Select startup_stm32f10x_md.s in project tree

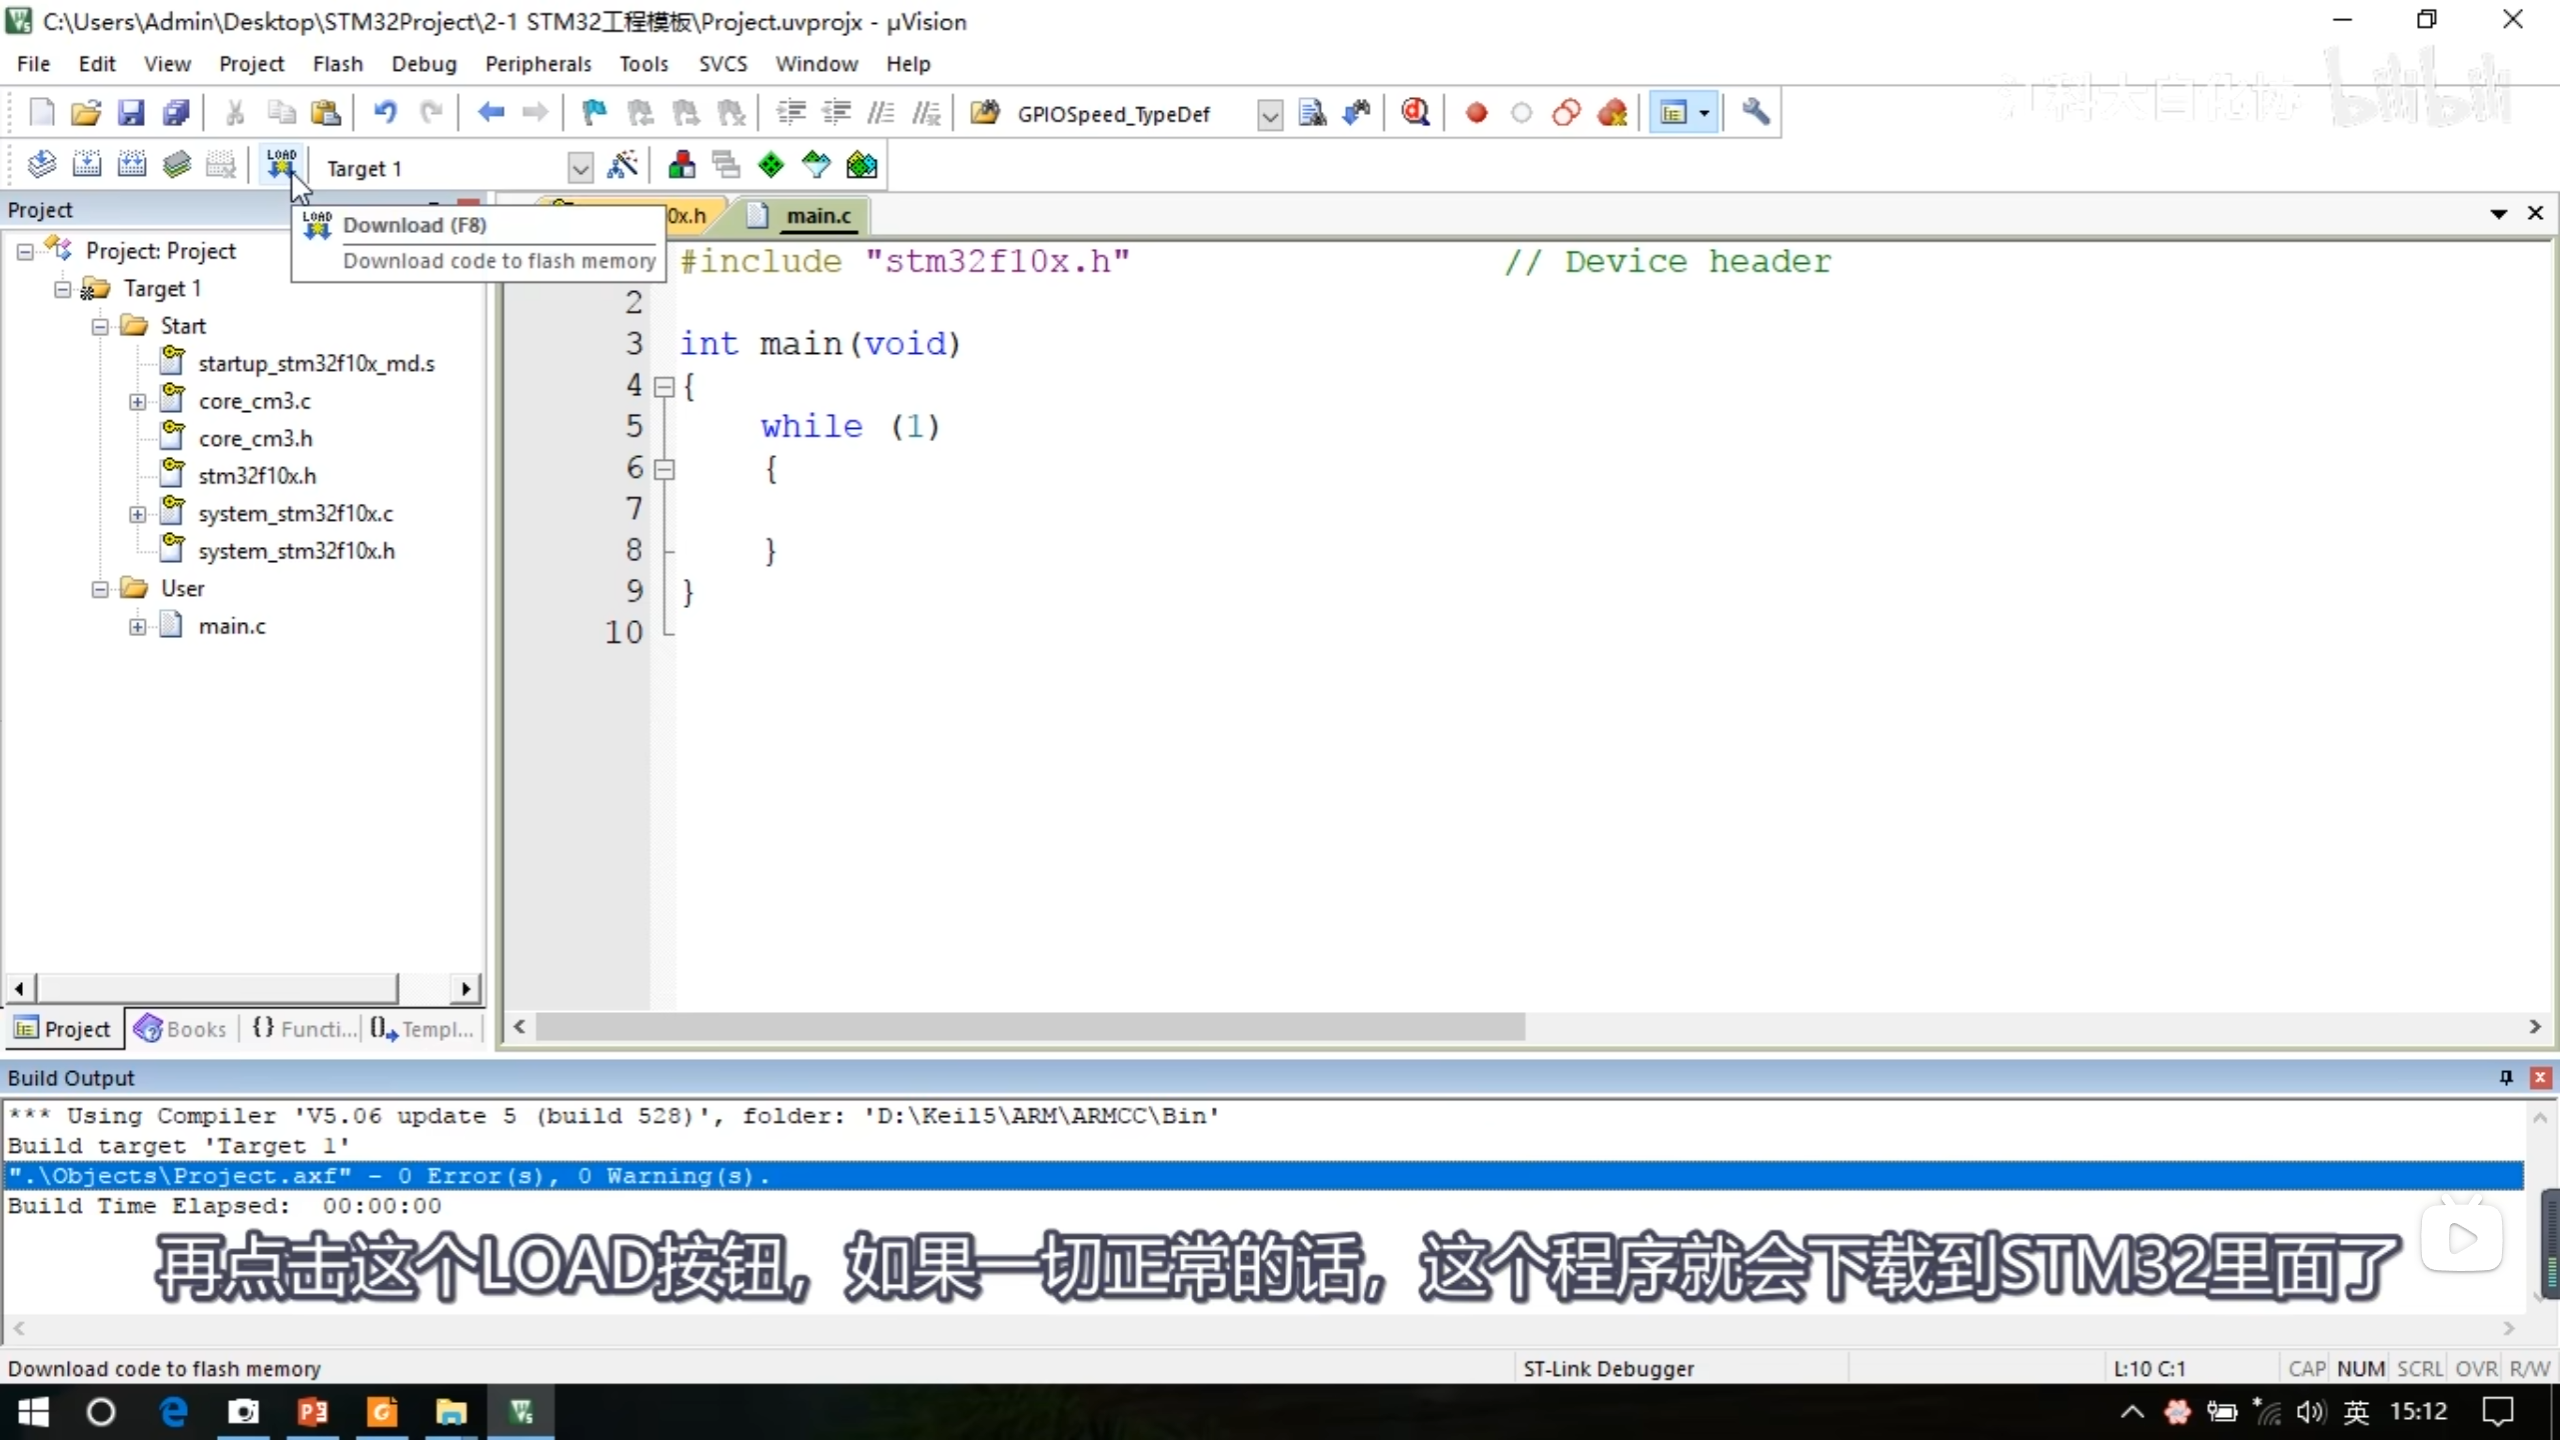click(316, 364)
